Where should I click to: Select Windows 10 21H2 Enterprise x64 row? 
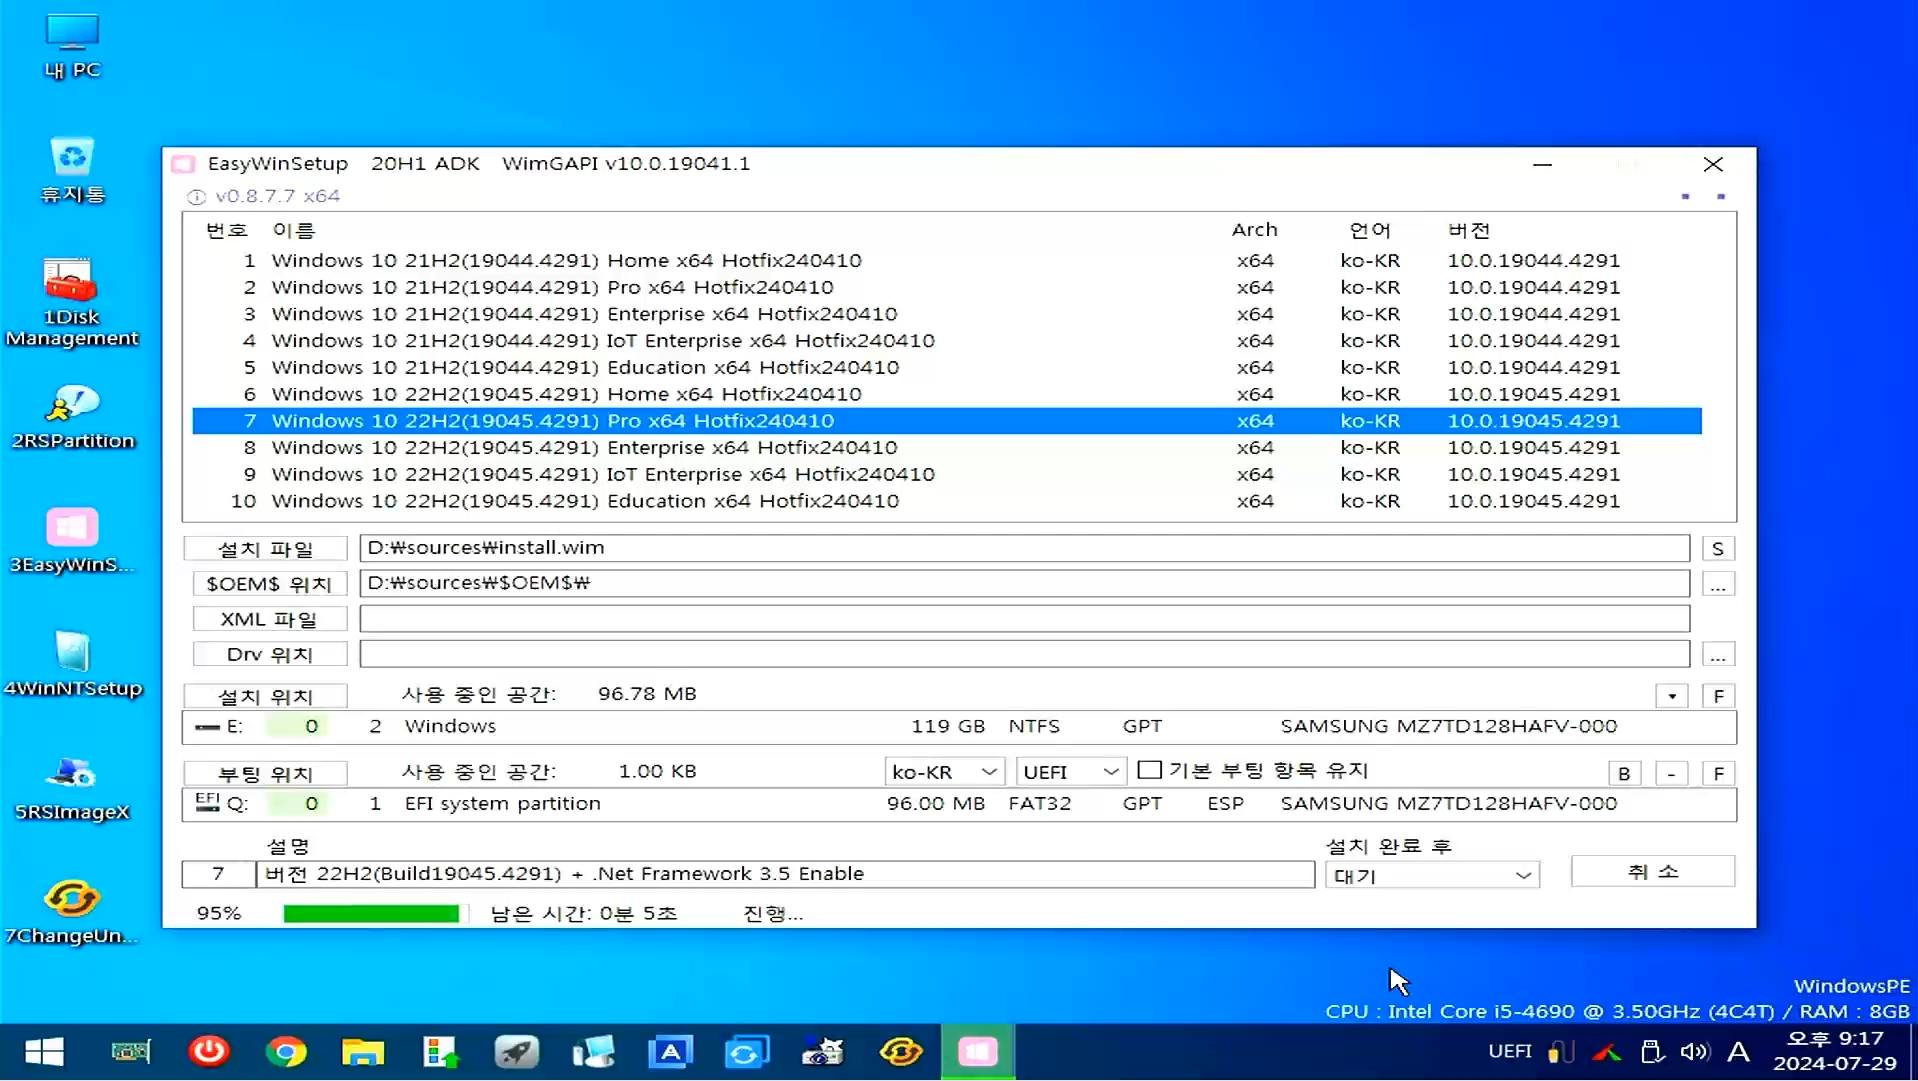(x=946, y=314)
